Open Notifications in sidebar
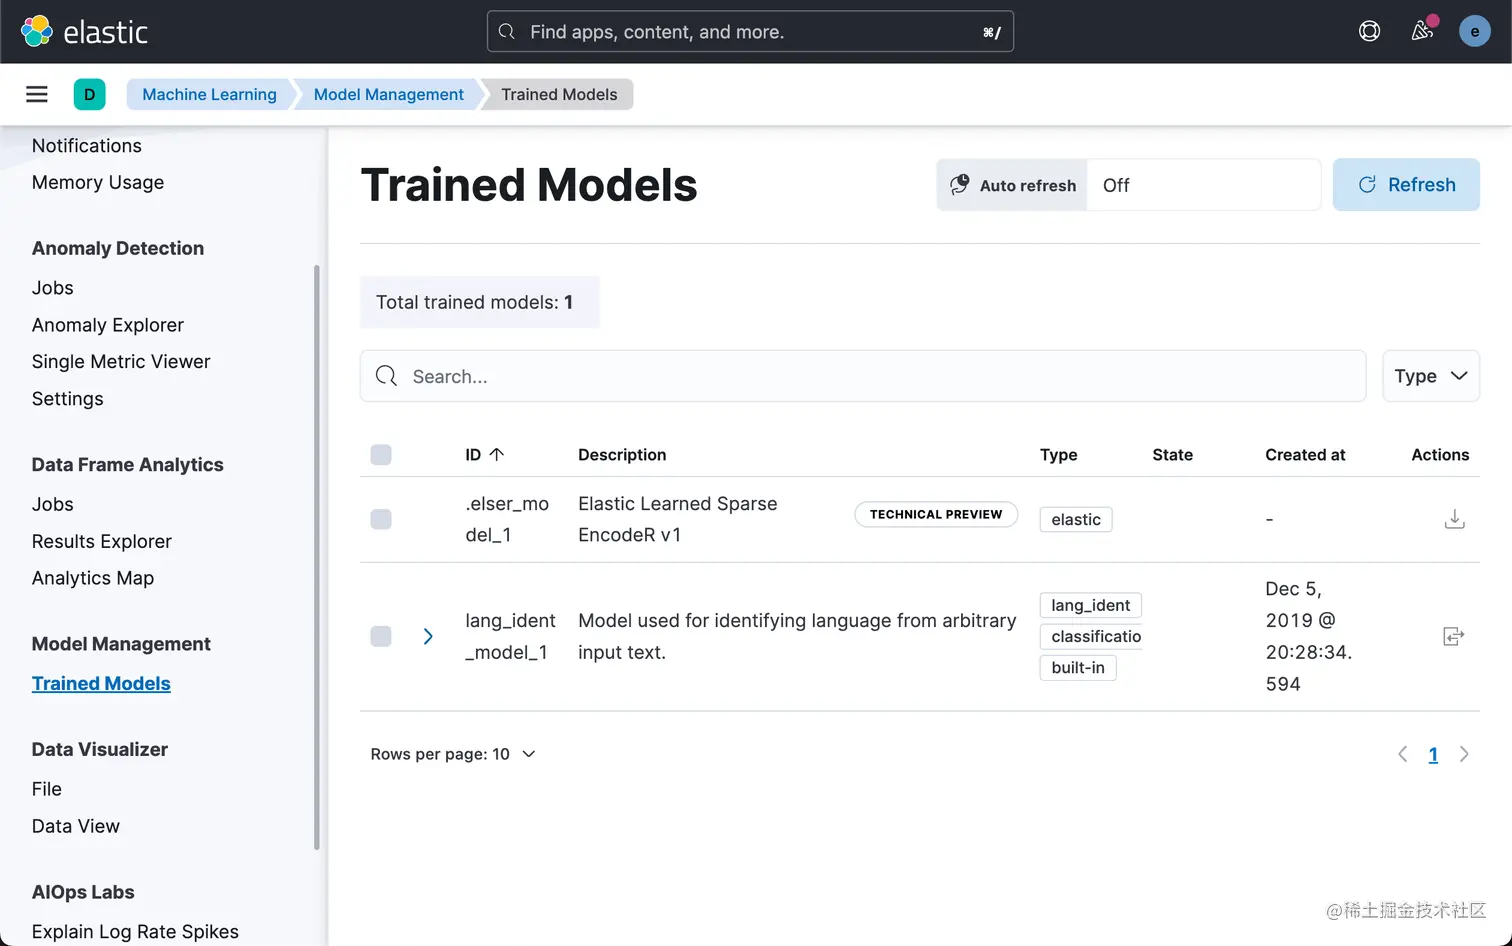The image size is (1512, 946). tap(87, 146)
